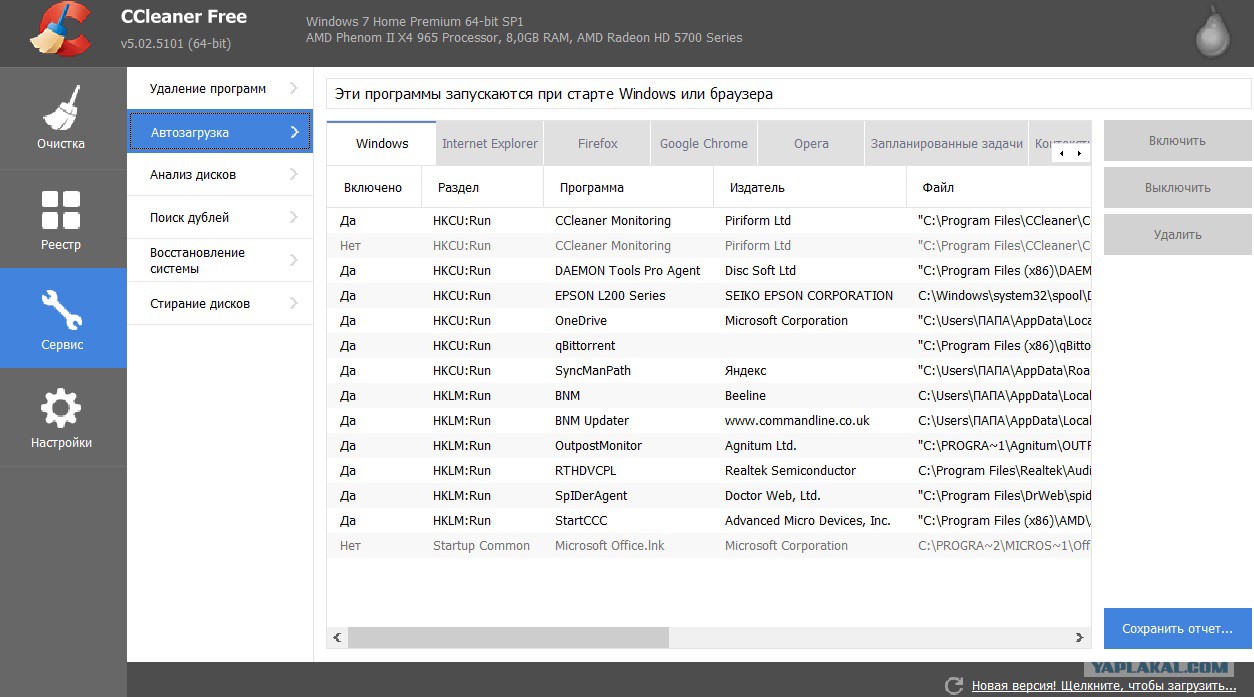
Task: Switch to the Internet Explorer tab
Action: click(490, 143)
